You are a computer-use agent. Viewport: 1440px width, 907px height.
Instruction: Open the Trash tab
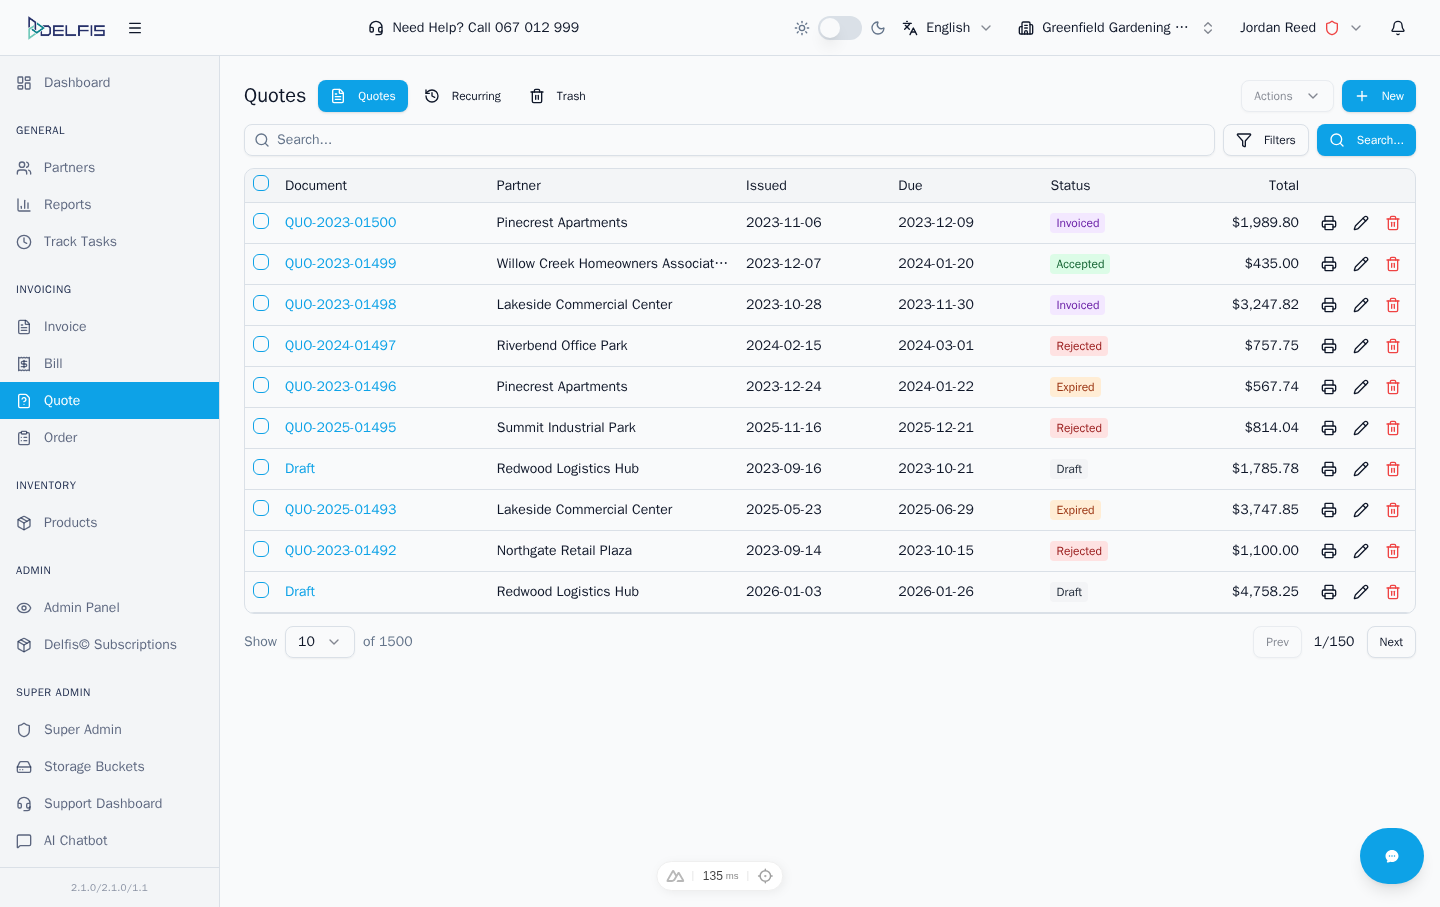558,96
